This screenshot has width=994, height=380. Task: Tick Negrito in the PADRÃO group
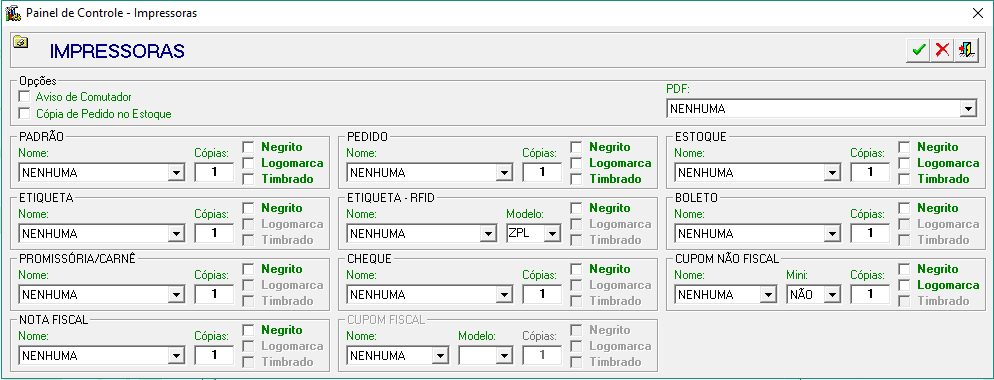tap(248, 147)
